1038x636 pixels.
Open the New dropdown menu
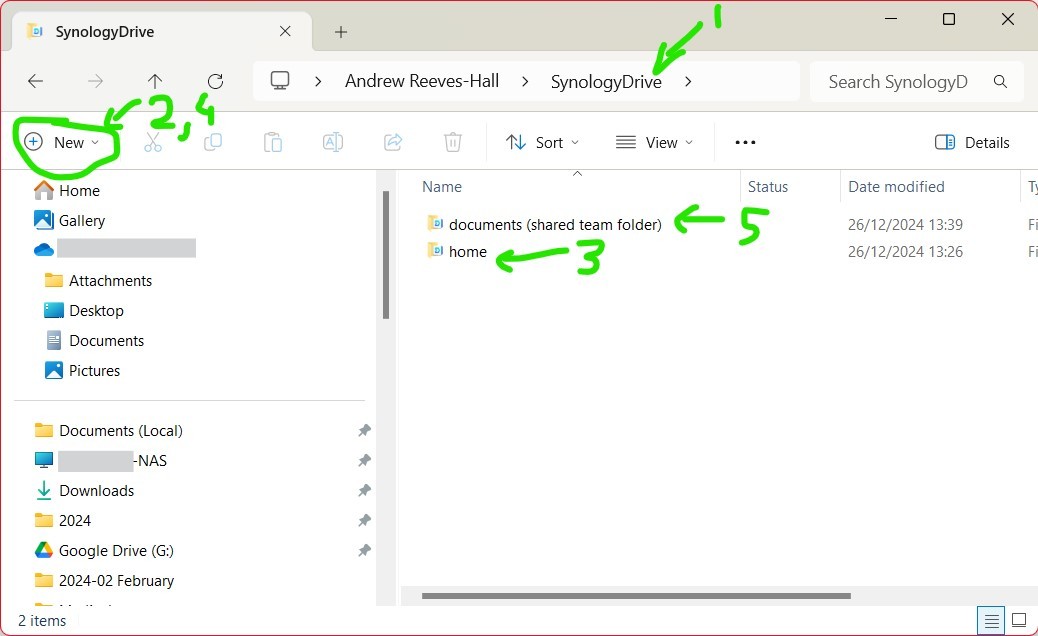point(62,142)
